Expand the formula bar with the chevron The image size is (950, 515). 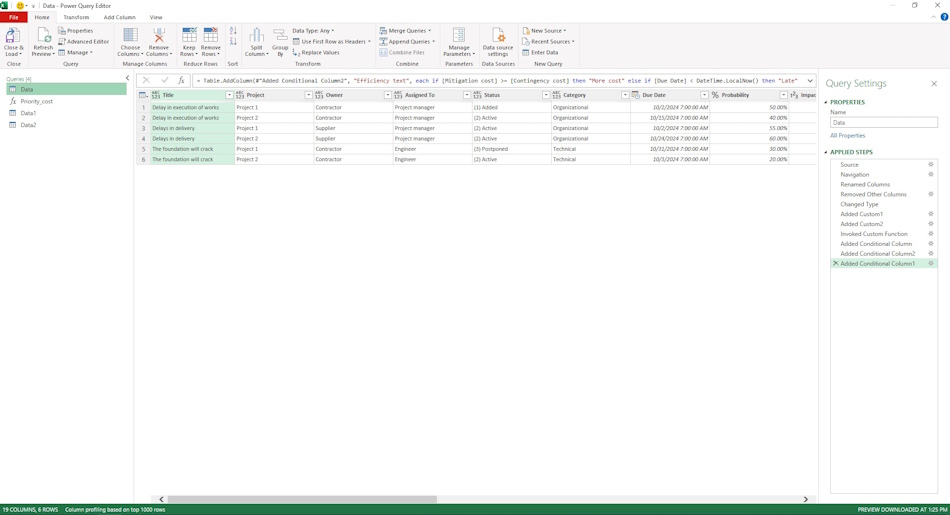[810, 81]
